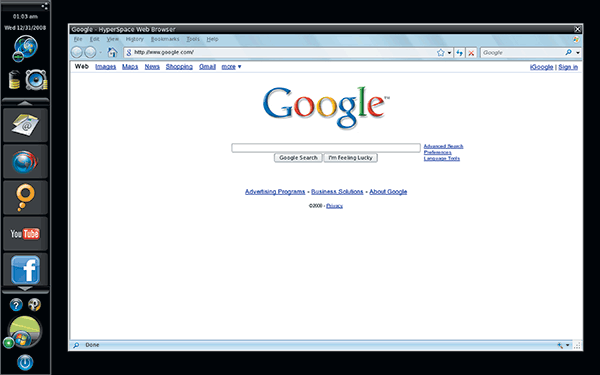This screenshot has height=375, width=600.
Task: Open the Bookmarks menu
Action: click(165, 39)
